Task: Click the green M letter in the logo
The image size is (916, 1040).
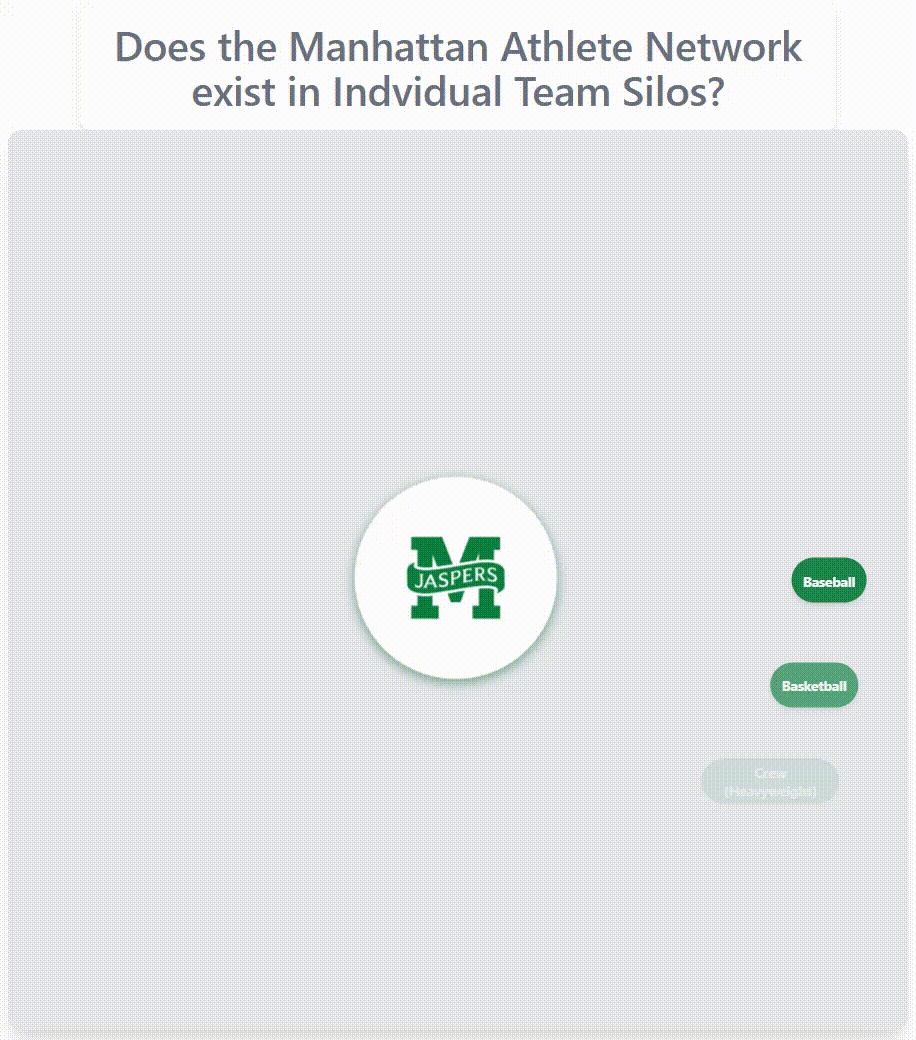Action: click(455, 553)
